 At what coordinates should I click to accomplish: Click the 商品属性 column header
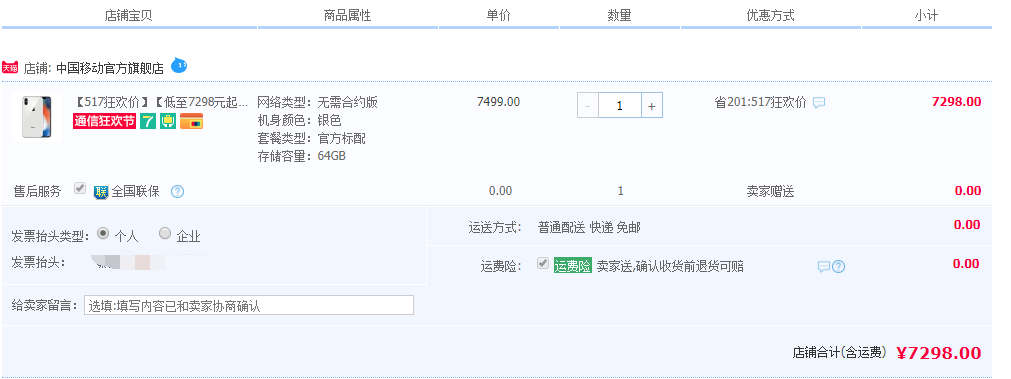click(x=348, y=15)
